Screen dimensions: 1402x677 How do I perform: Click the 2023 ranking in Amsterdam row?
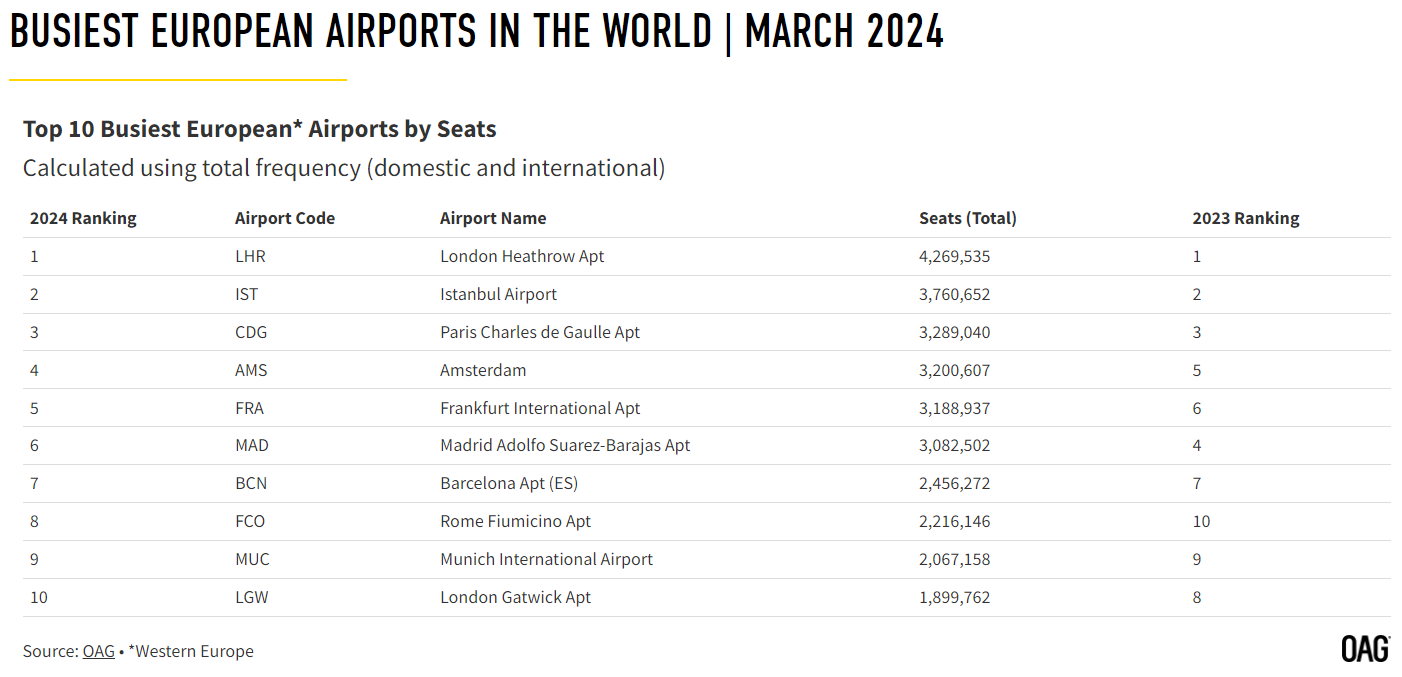1197,370
